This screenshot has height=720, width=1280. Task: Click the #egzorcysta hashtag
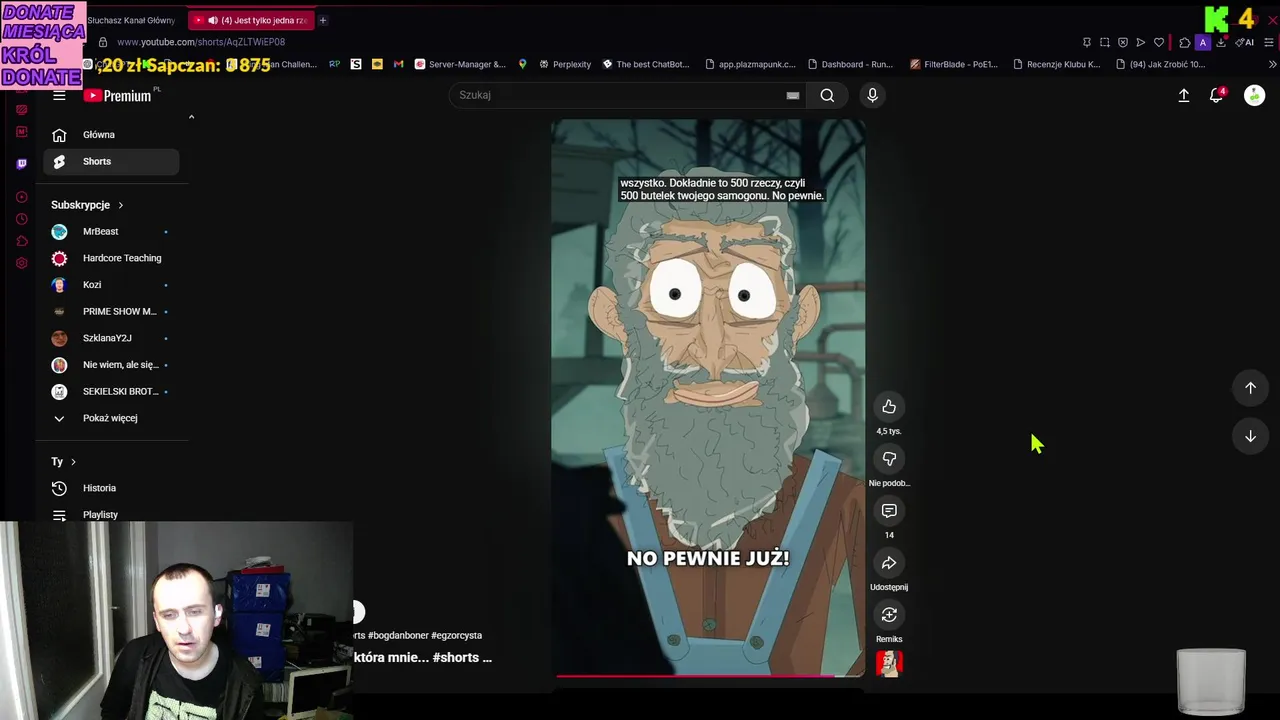click(457, 635)
